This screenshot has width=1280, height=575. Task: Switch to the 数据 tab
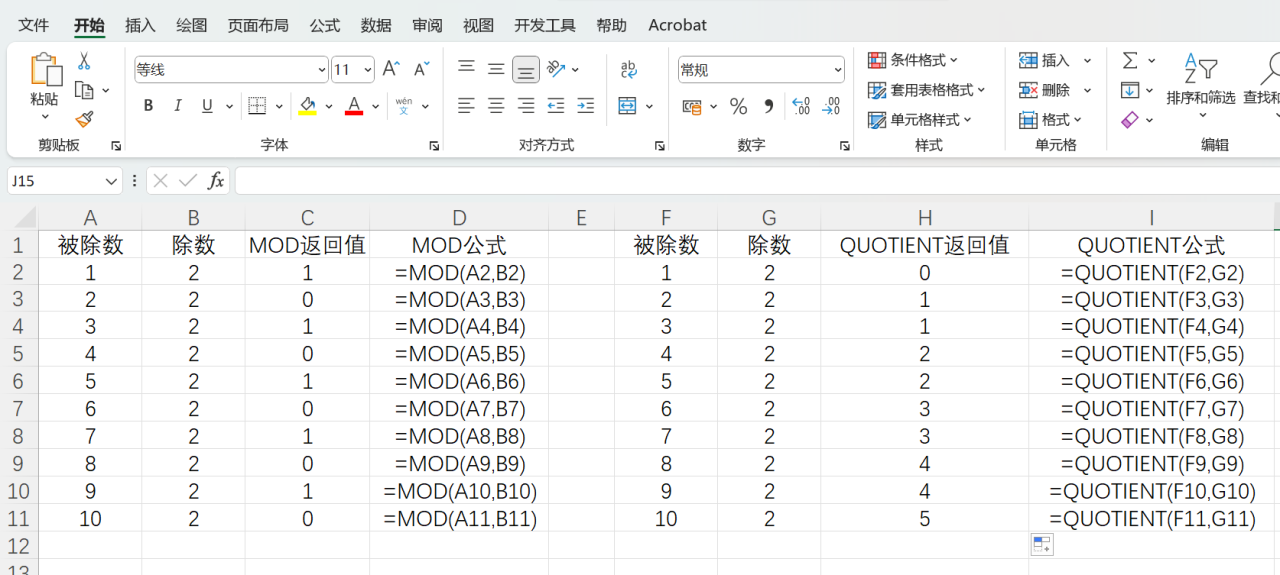376,25
